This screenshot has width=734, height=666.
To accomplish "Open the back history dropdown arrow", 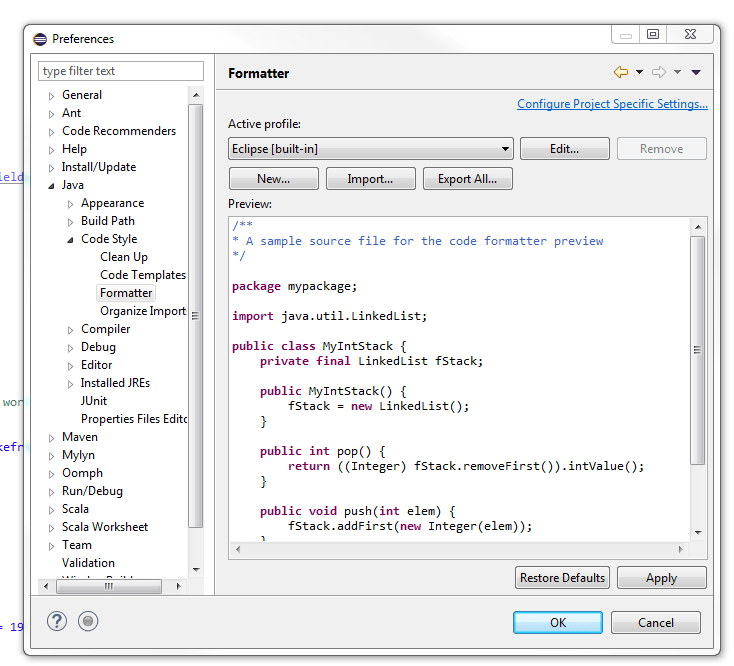I will [639, 72].
